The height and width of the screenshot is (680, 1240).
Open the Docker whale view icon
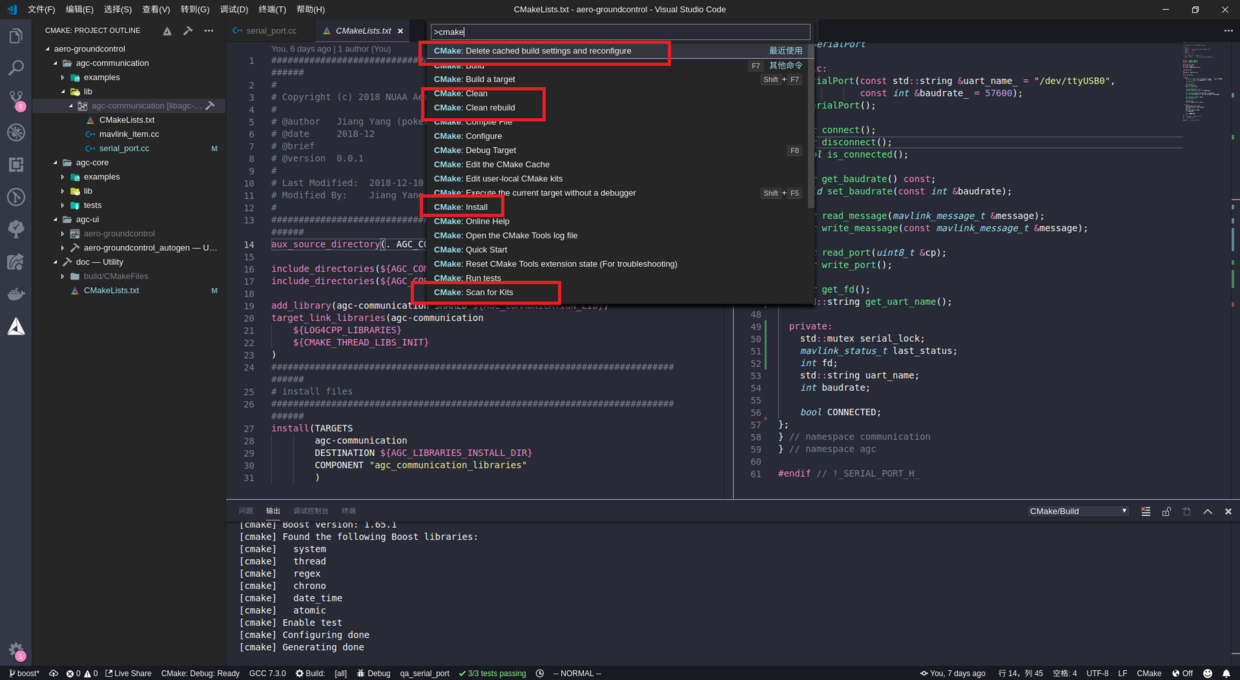point(16,295)
